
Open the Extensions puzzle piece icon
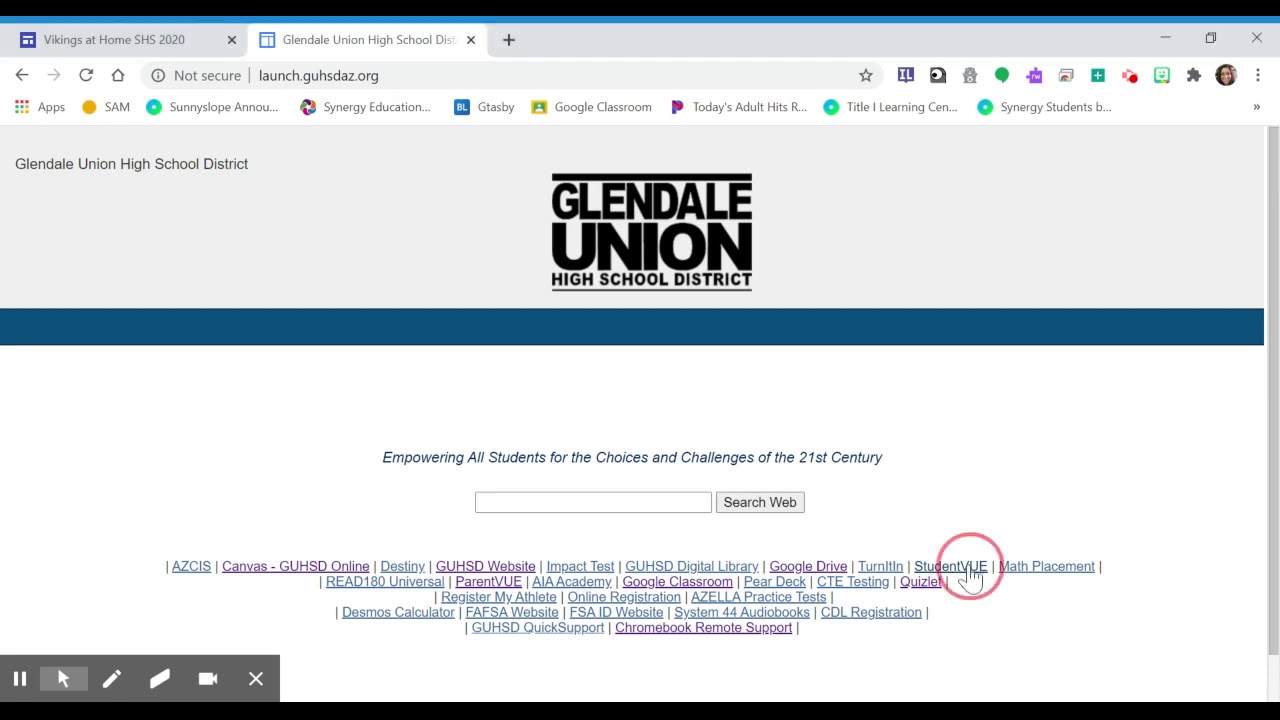1193,75
